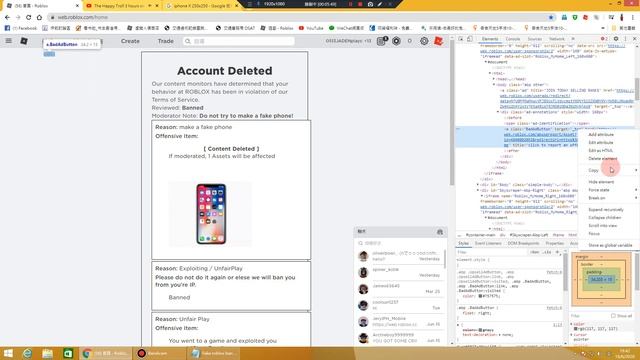This screenshot has width=640, height=360.
Task: Click the red Roblox Studio icon
Action: click(438, 41)
